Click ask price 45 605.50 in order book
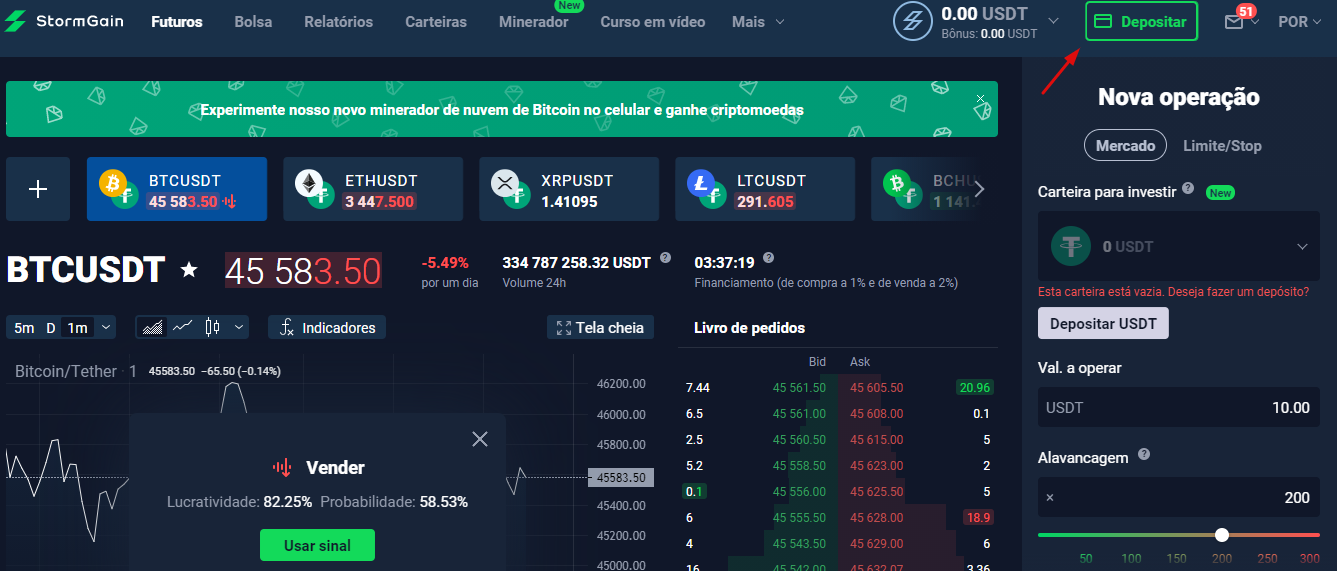 (877, 387)
